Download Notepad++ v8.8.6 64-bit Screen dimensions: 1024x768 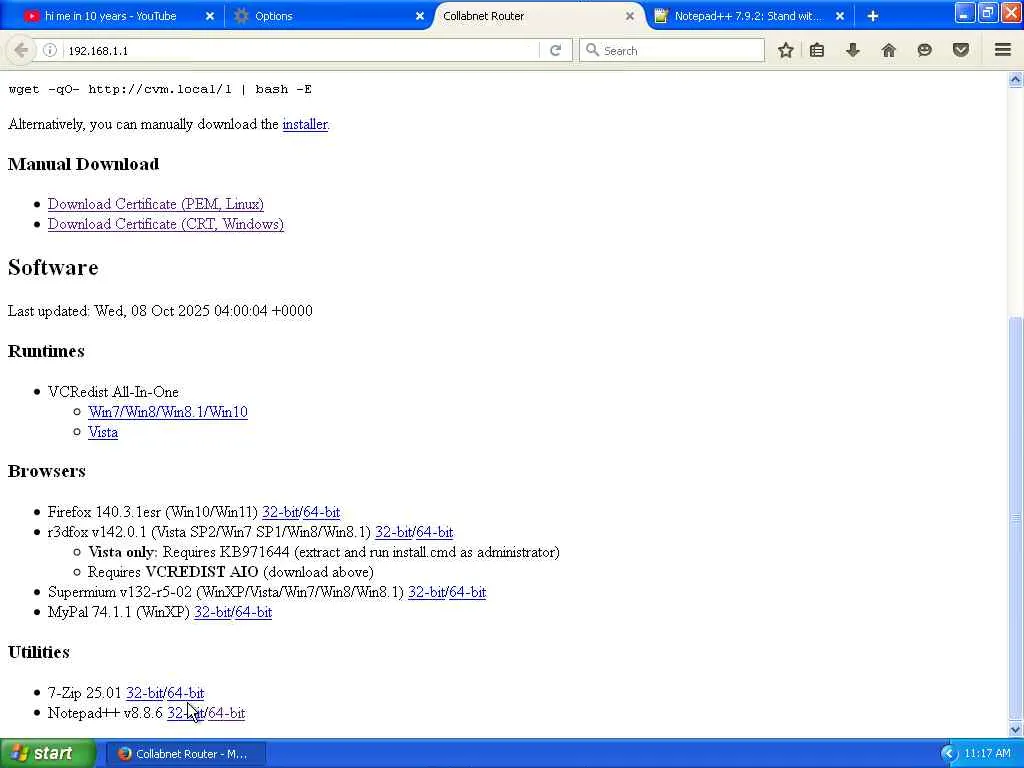227,713
